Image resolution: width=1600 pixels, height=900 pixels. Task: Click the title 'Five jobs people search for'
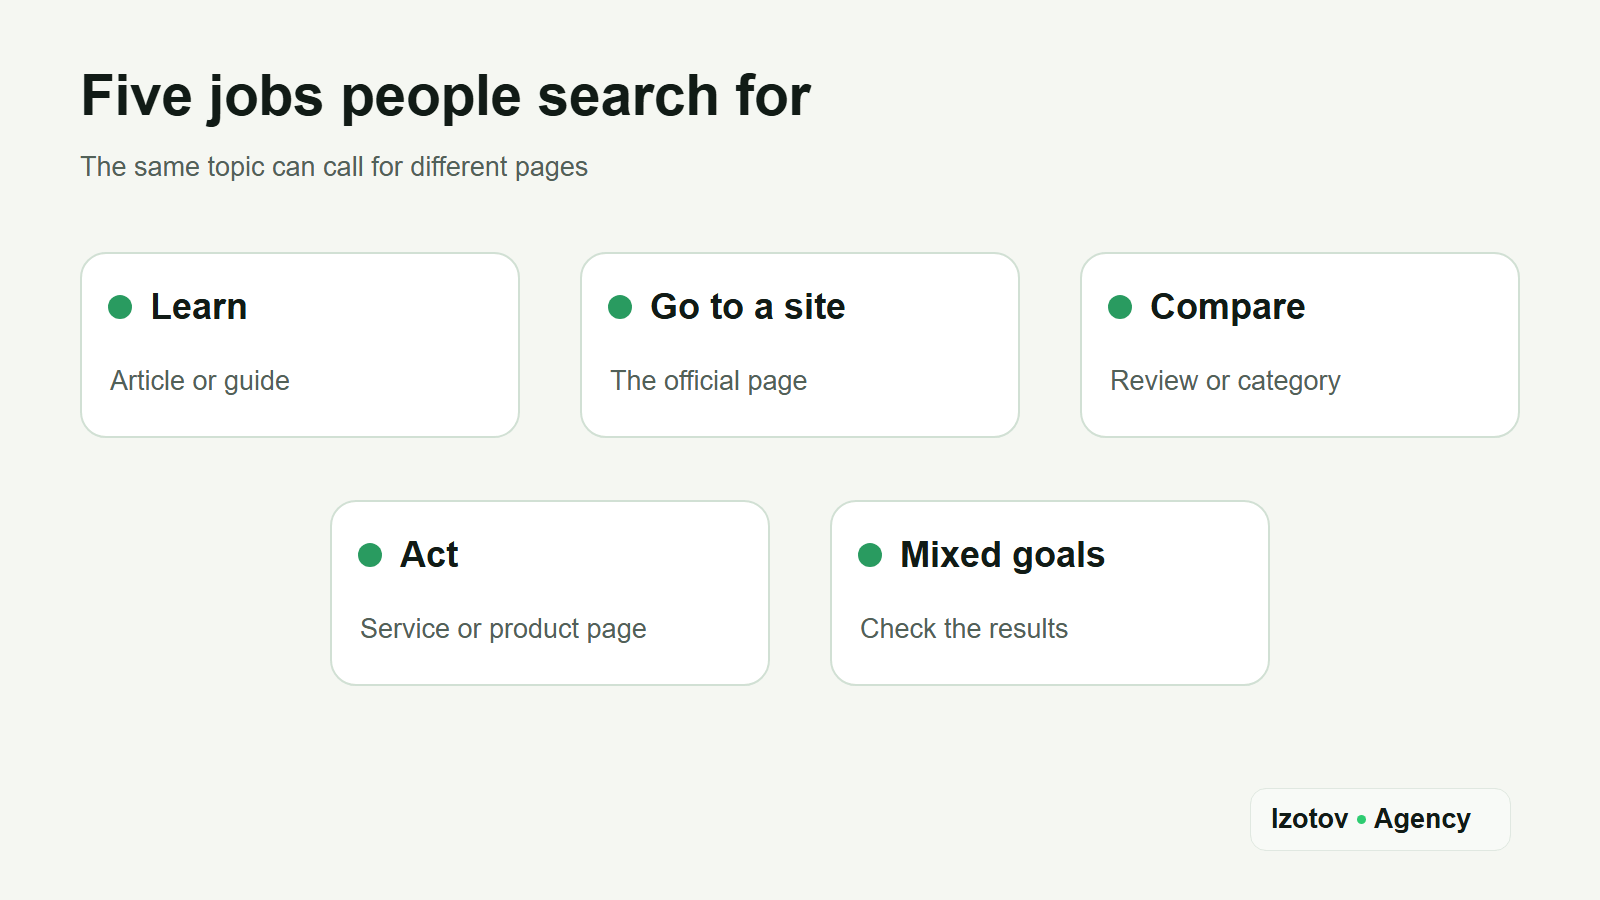tap(446, 97)
